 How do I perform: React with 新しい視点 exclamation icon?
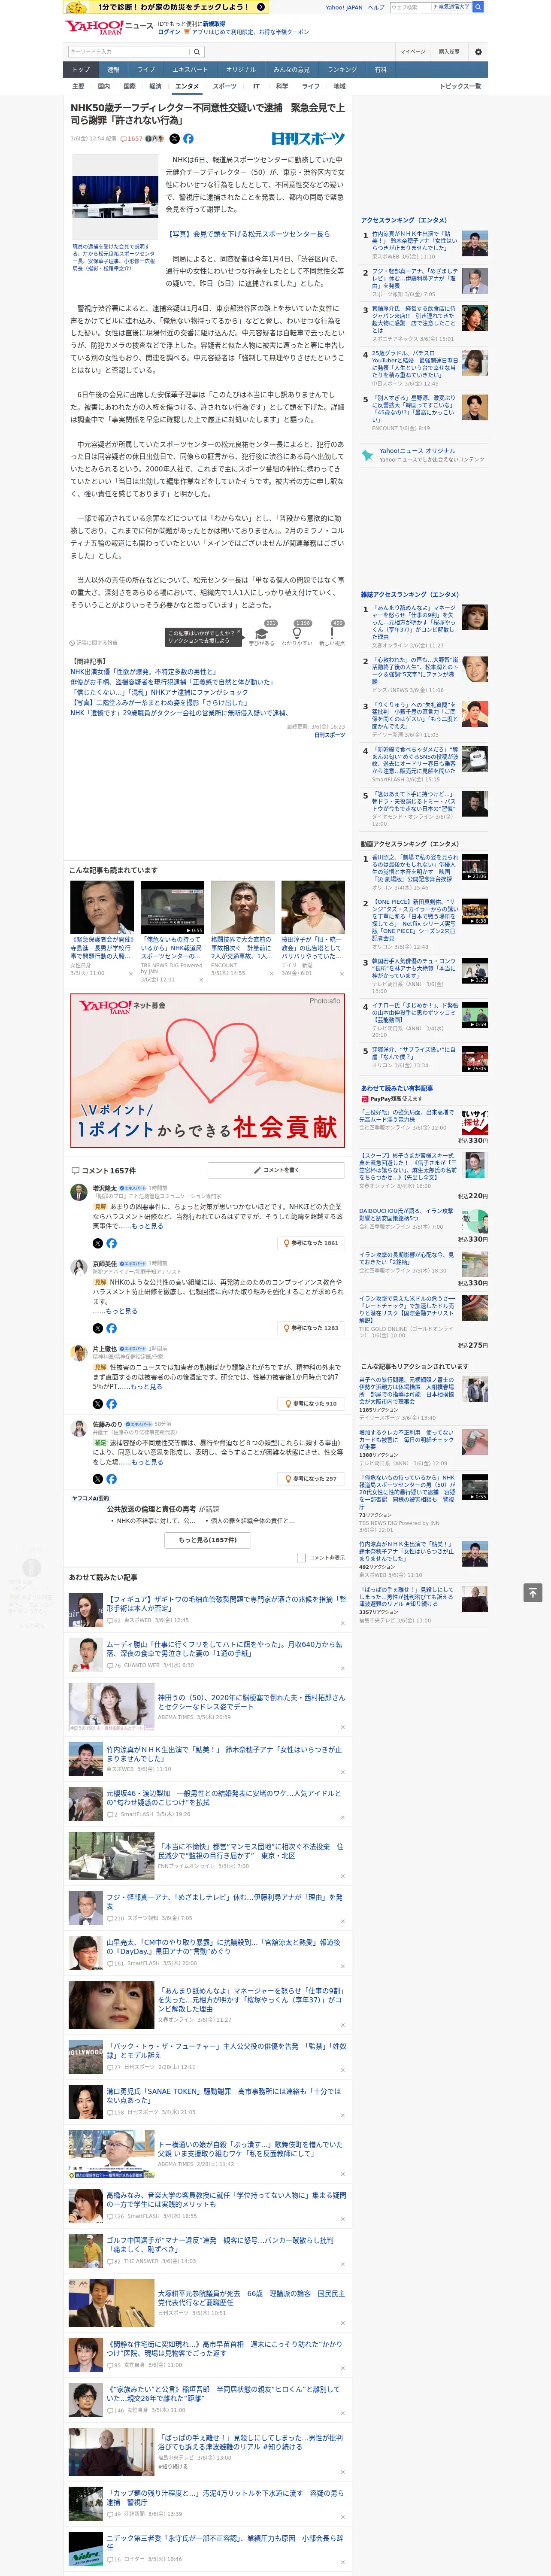click(x=332, y=633)
